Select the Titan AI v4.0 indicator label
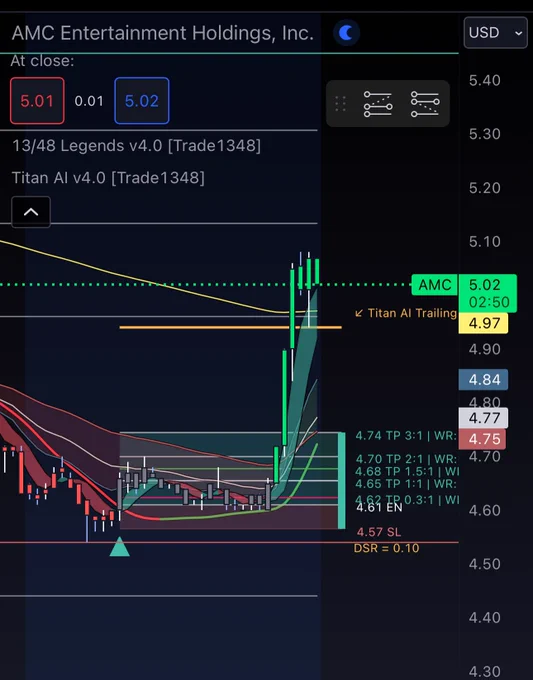 click(x=108, y=178)
